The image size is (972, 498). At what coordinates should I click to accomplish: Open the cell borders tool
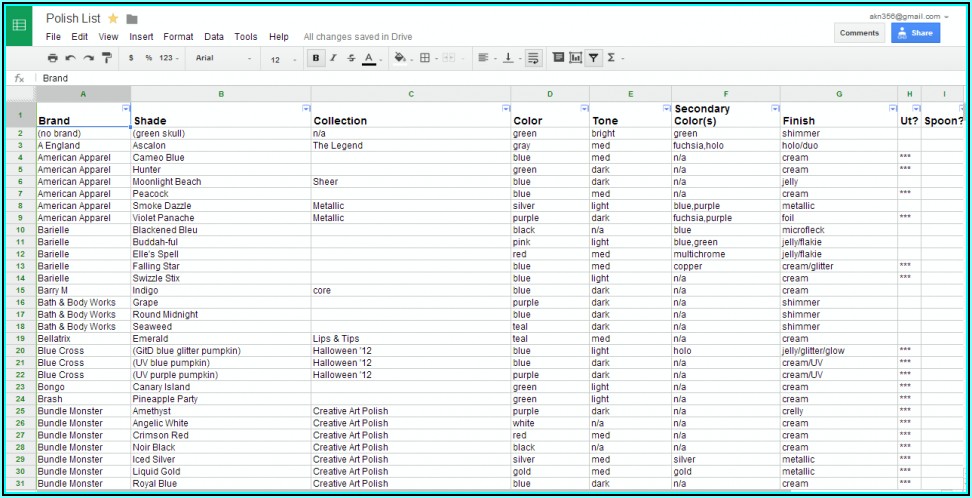pos(425,58)
